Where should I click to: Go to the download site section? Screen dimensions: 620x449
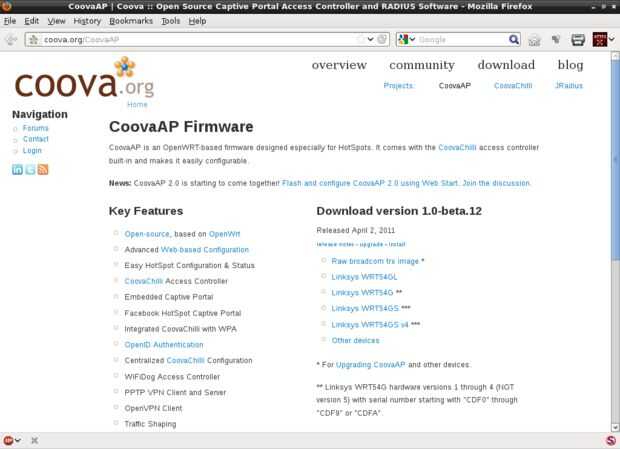click(506, 65)
